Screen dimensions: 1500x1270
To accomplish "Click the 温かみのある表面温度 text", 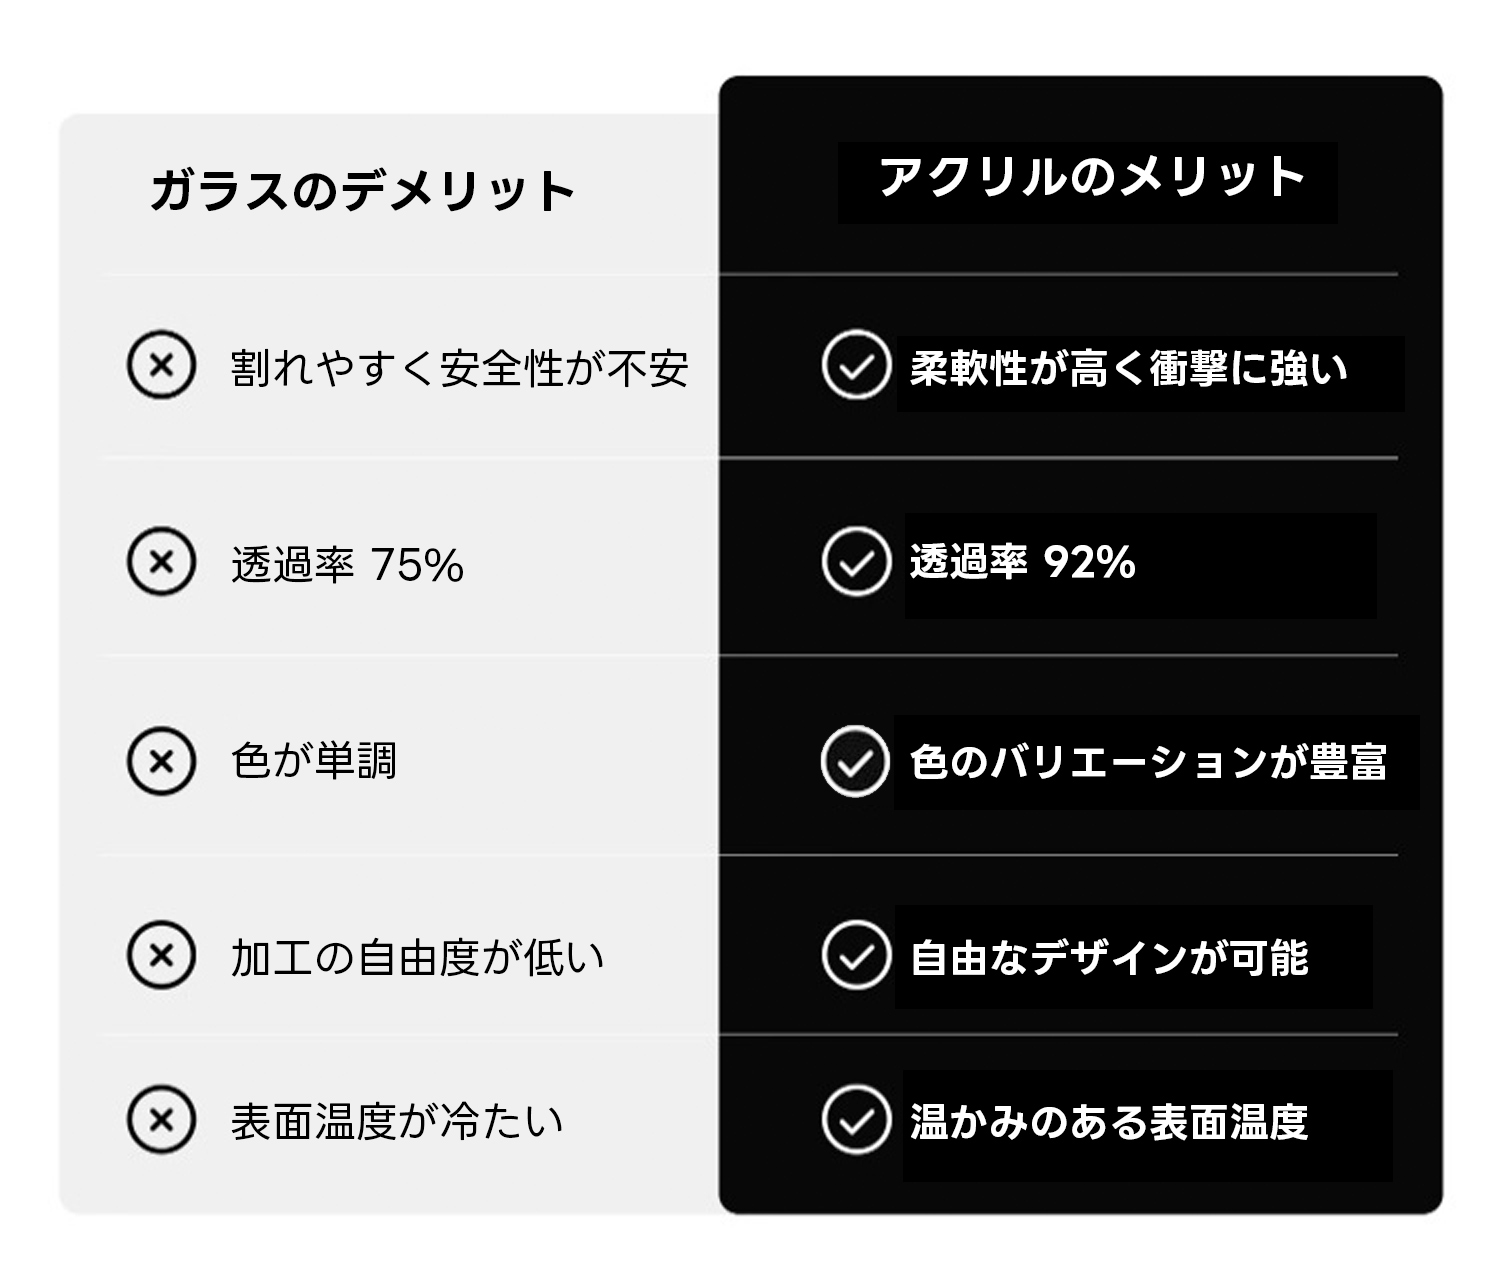I will coord(1109,1122).
